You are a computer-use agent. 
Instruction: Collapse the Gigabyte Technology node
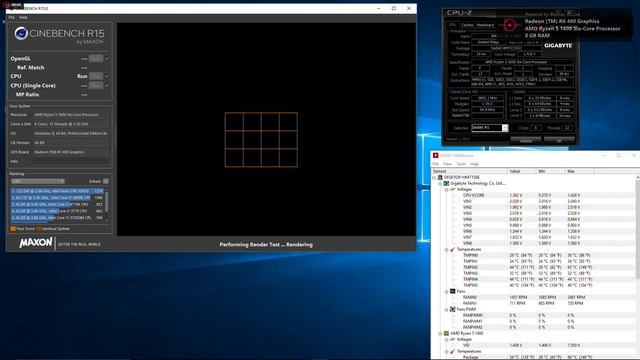[441, 184]
